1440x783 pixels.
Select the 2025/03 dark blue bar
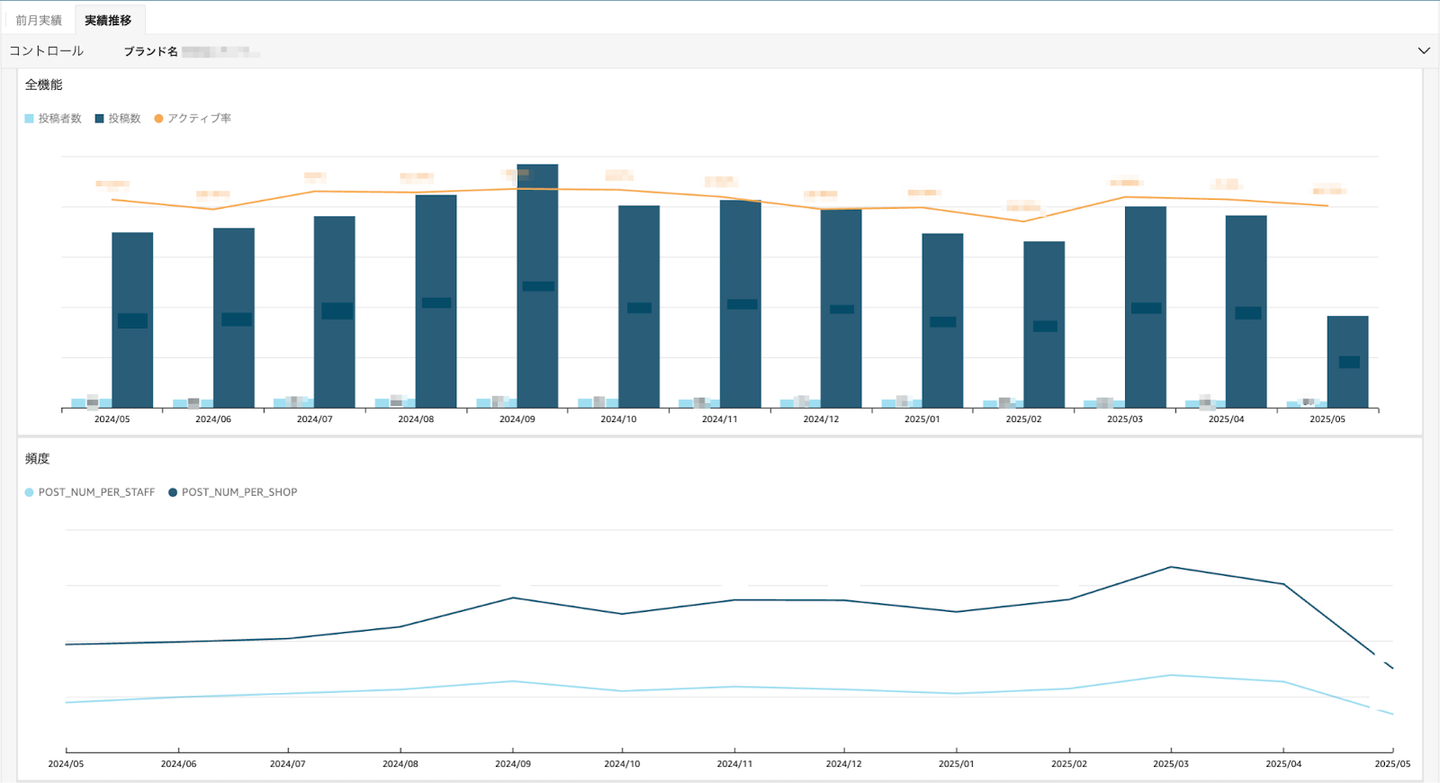tap(1145, 307)
